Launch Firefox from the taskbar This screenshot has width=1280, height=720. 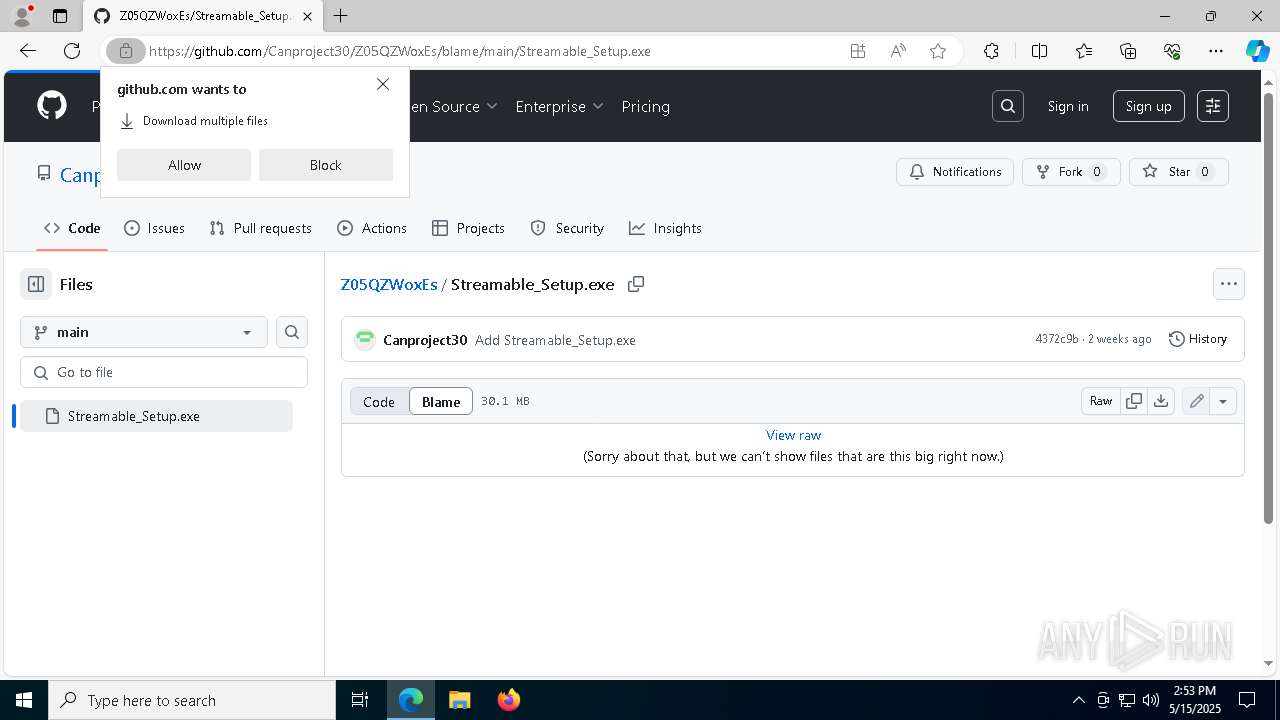tap(509, 700)
